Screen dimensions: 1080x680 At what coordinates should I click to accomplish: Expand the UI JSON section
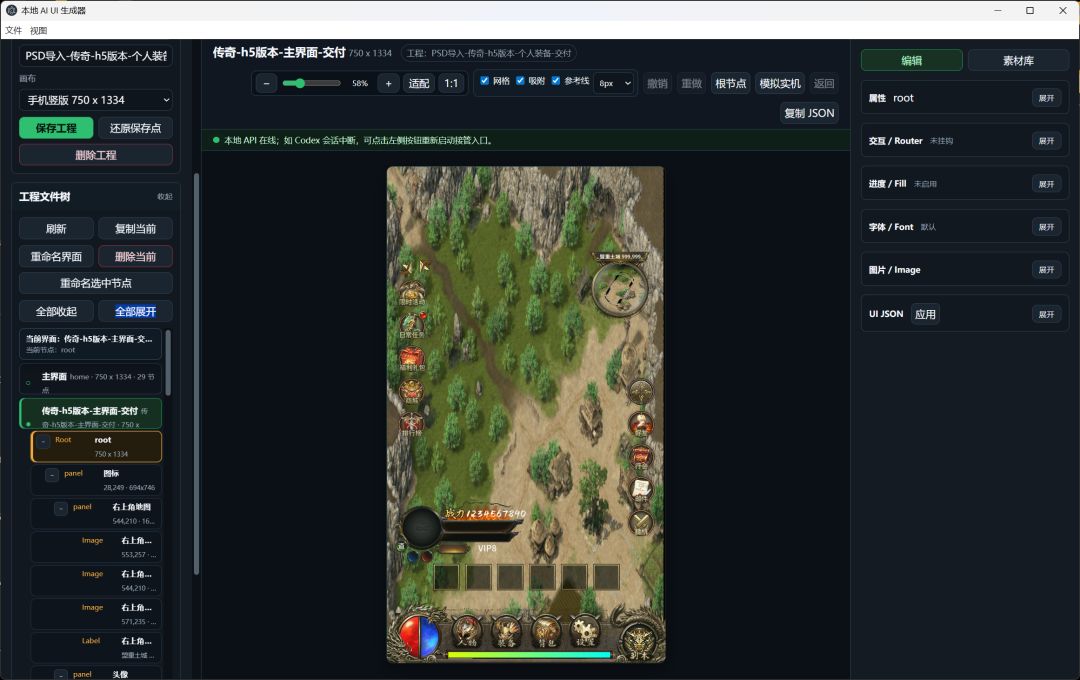1046,314
